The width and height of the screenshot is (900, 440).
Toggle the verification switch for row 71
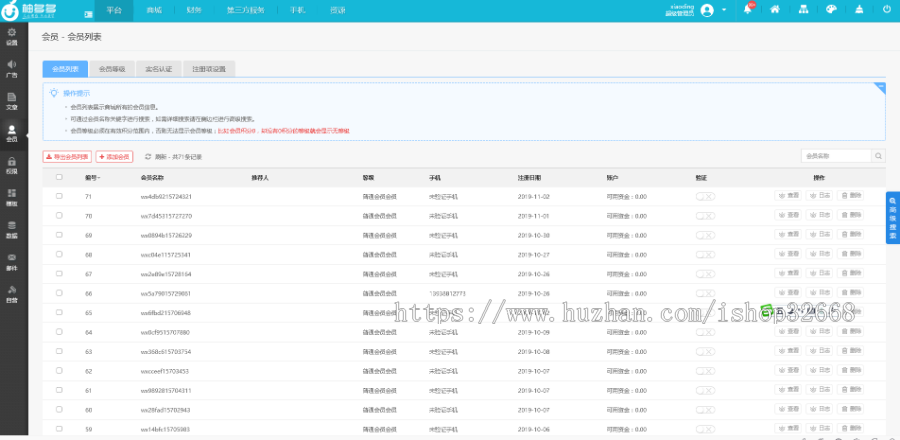tap(705, 196)
